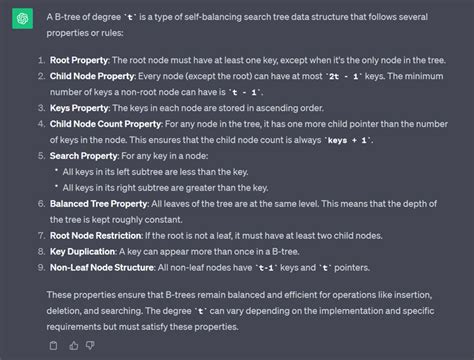The image size is (474, 360).
Task: Copy the response with the clipboard icon
Action: 53,346
